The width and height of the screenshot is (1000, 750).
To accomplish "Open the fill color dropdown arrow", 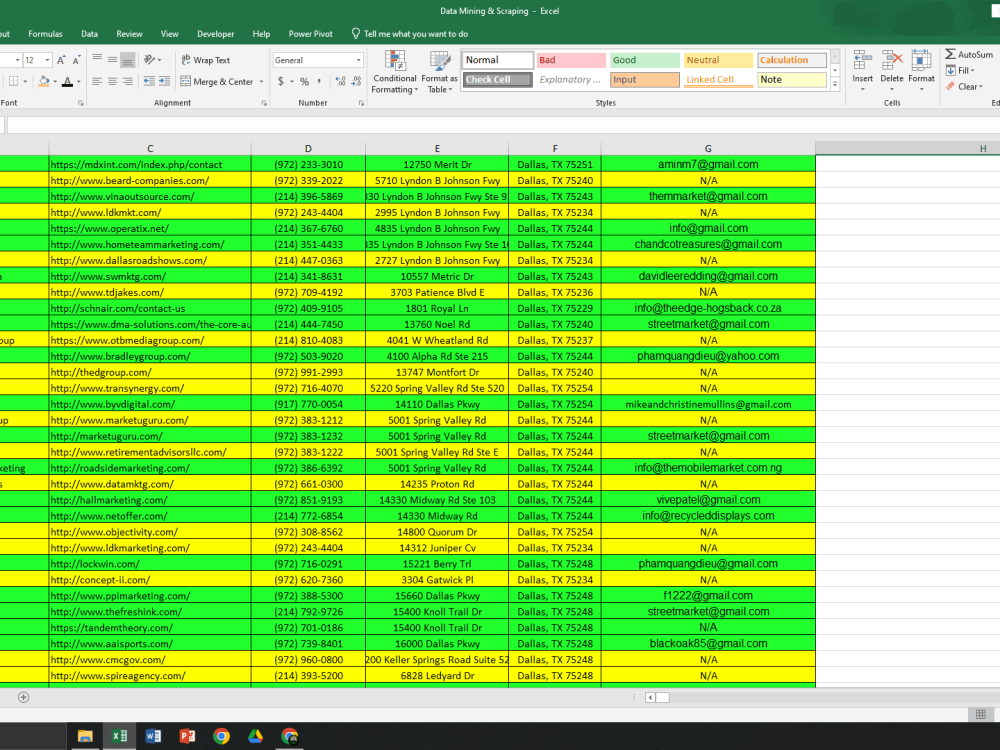I will click(55, 82).
